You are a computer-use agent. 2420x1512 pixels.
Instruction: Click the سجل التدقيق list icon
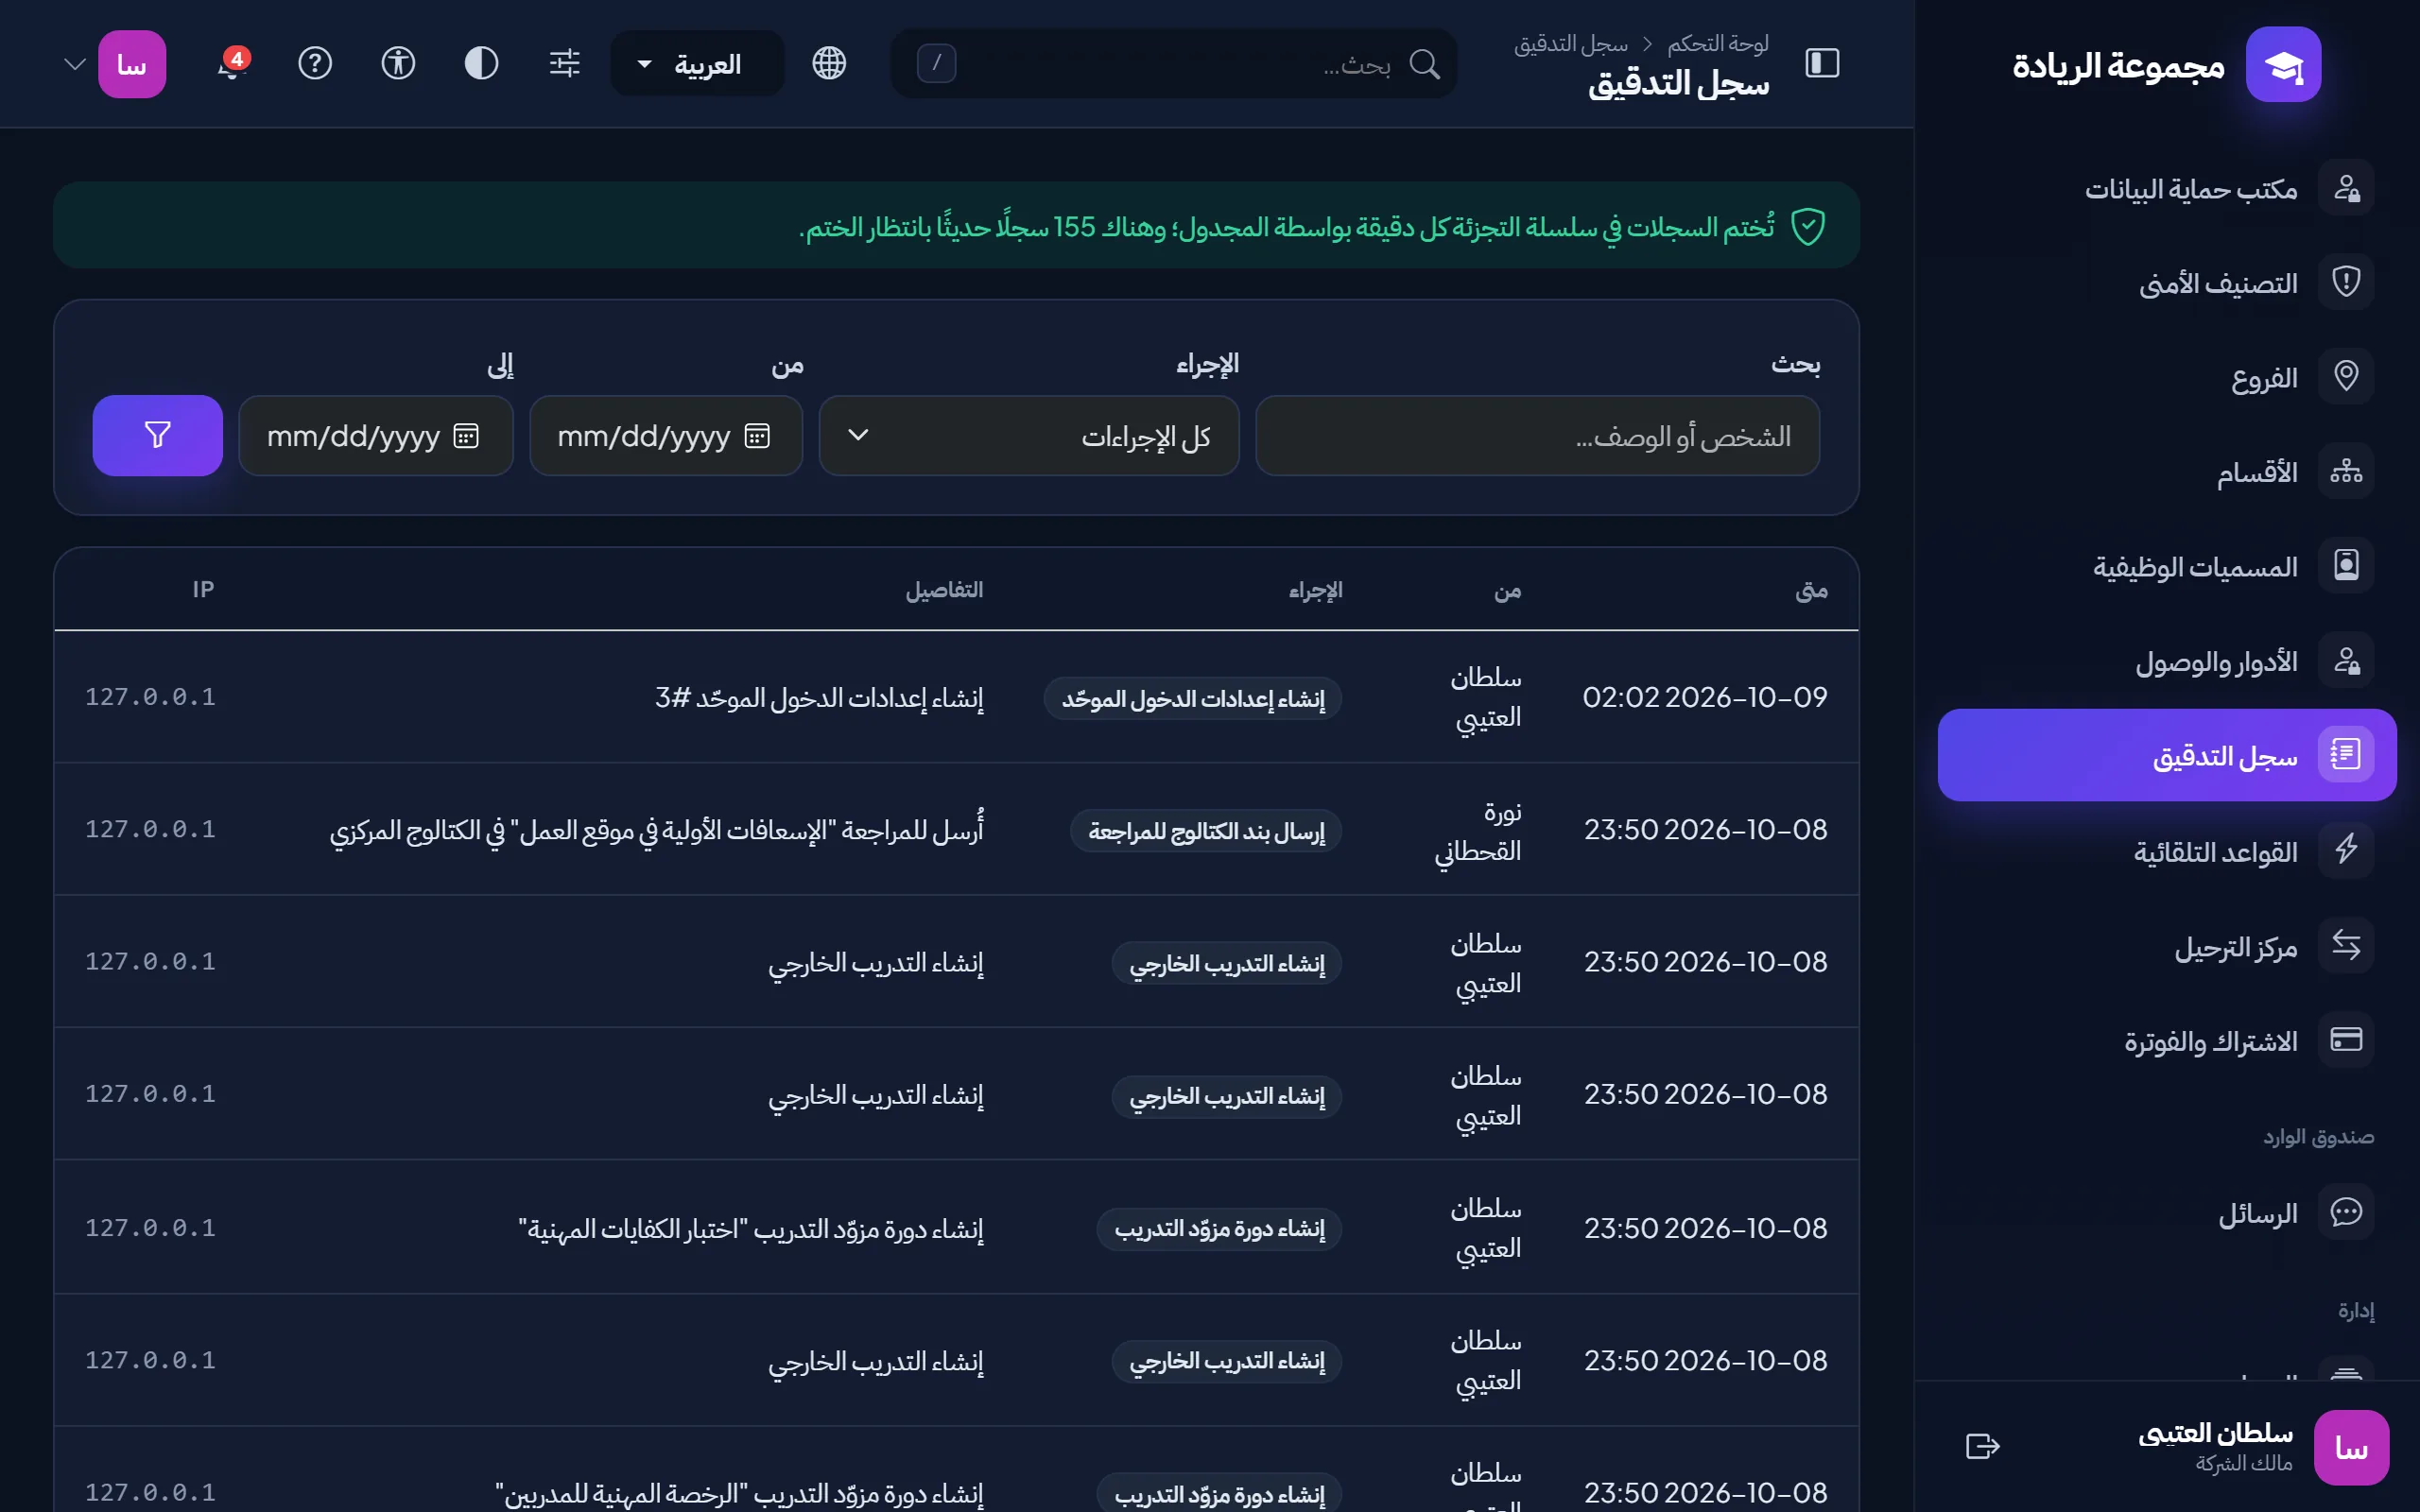point(2346,755)
